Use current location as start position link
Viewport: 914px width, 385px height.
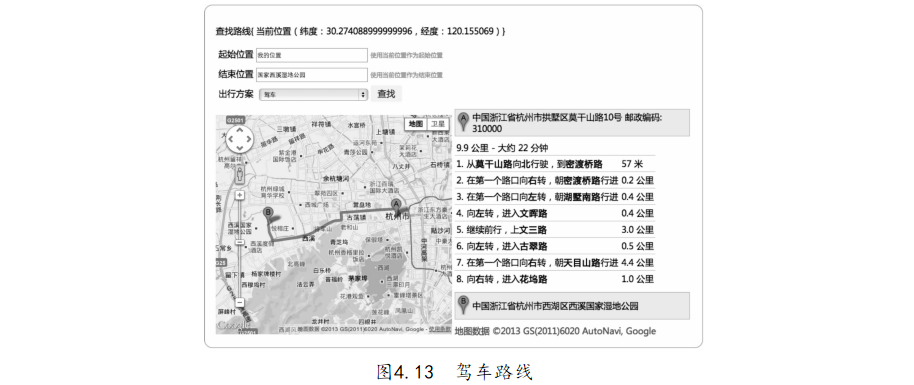pyautogui.click(x=407, y=55)
